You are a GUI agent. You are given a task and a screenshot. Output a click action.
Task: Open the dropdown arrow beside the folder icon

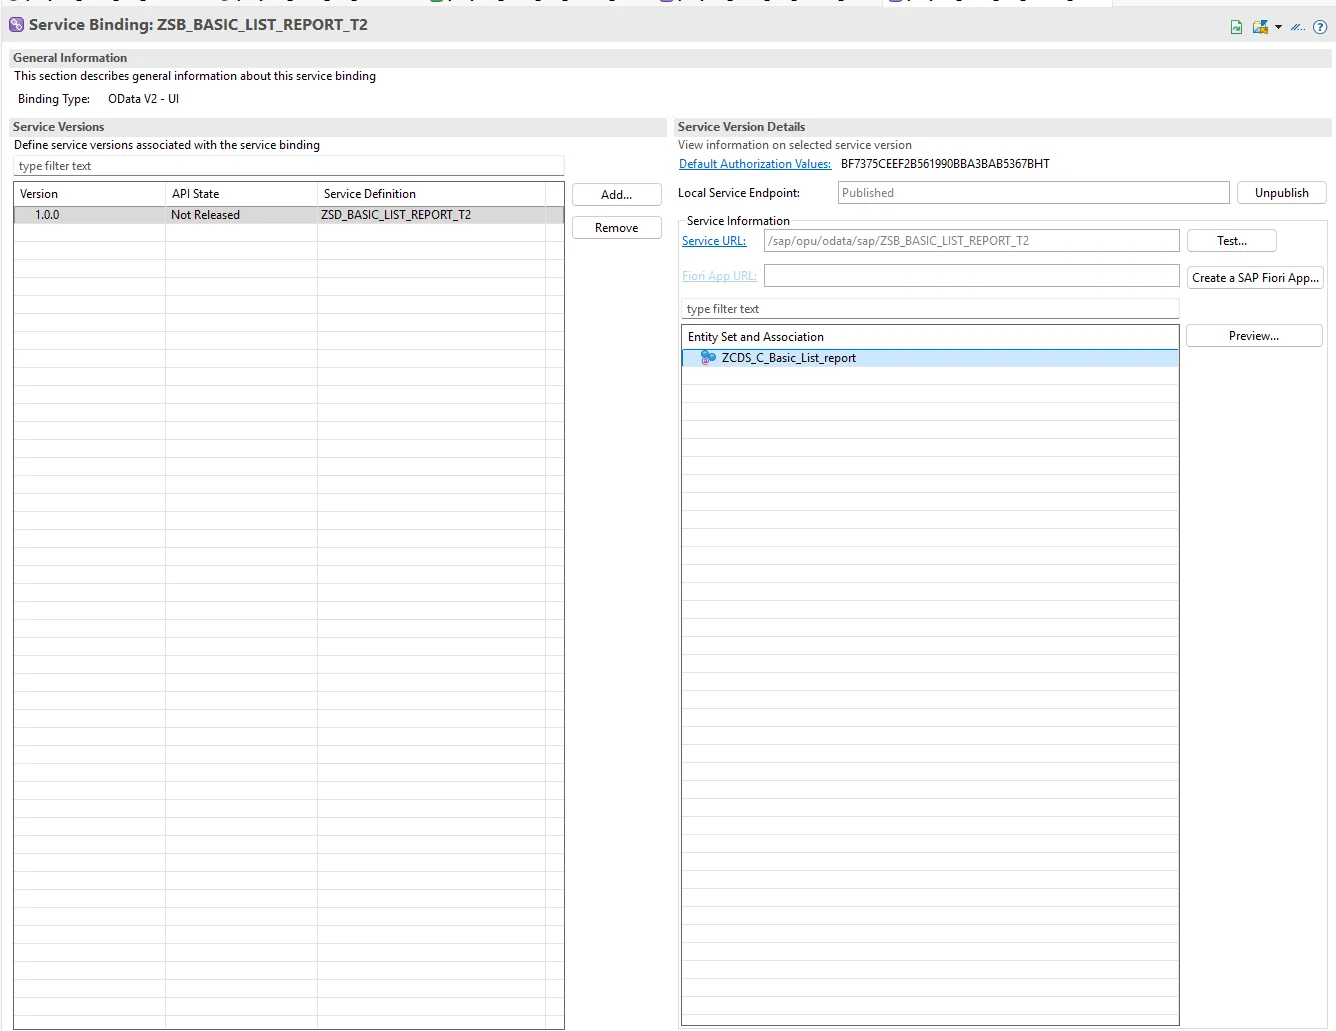pyautogui.click(x=1278, y=27)
